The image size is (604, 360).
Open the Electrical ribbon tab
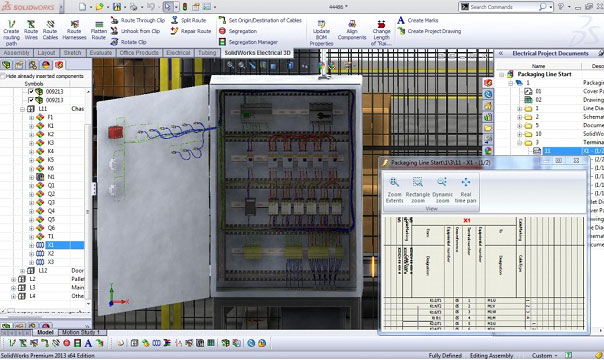pyautogui.click(x=178, y=53)
